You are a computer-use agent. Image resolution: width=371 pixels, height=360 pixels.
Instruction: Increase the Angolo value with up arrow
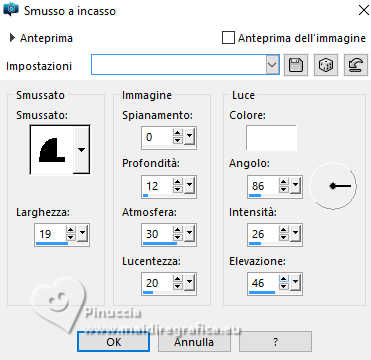pyautogui.click(x=284, y=182)
